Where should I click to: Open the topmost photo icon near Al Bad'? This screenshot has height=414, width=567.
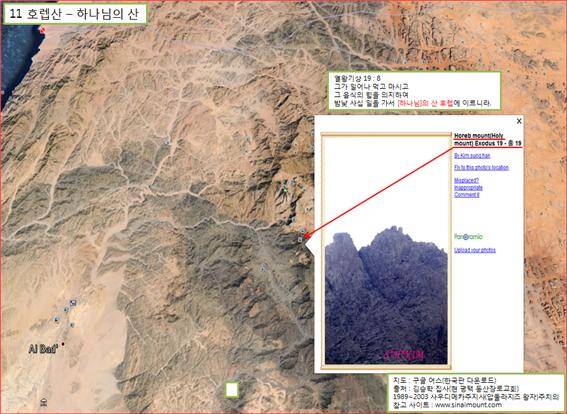tap(73, 302)
